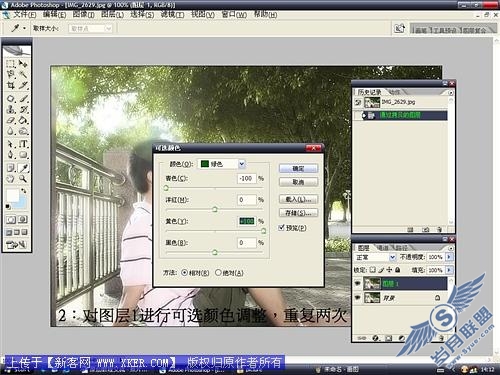Screen dimensions: 500x375
Task: Hide the 背景 layer eye icon
Action: [358, 297]
